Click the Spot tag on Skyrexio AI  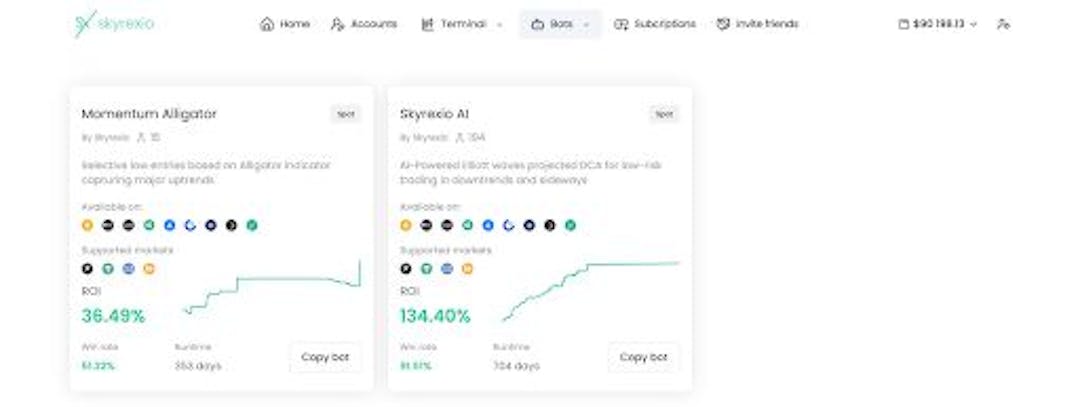click(663, 114)
